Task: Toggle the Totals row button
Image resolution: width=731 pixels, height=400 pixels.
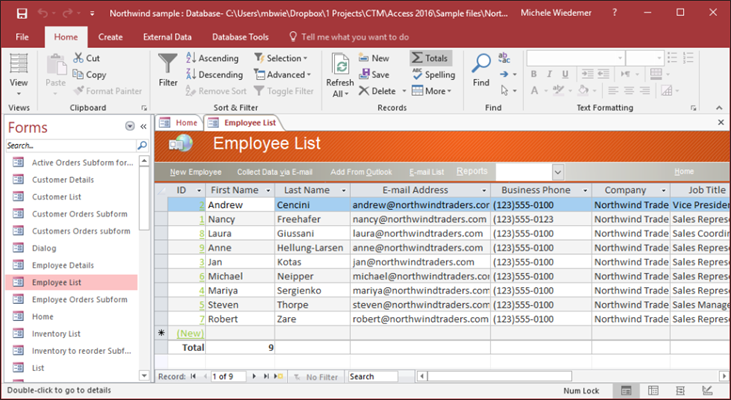Action: click(x=431, y=58)
